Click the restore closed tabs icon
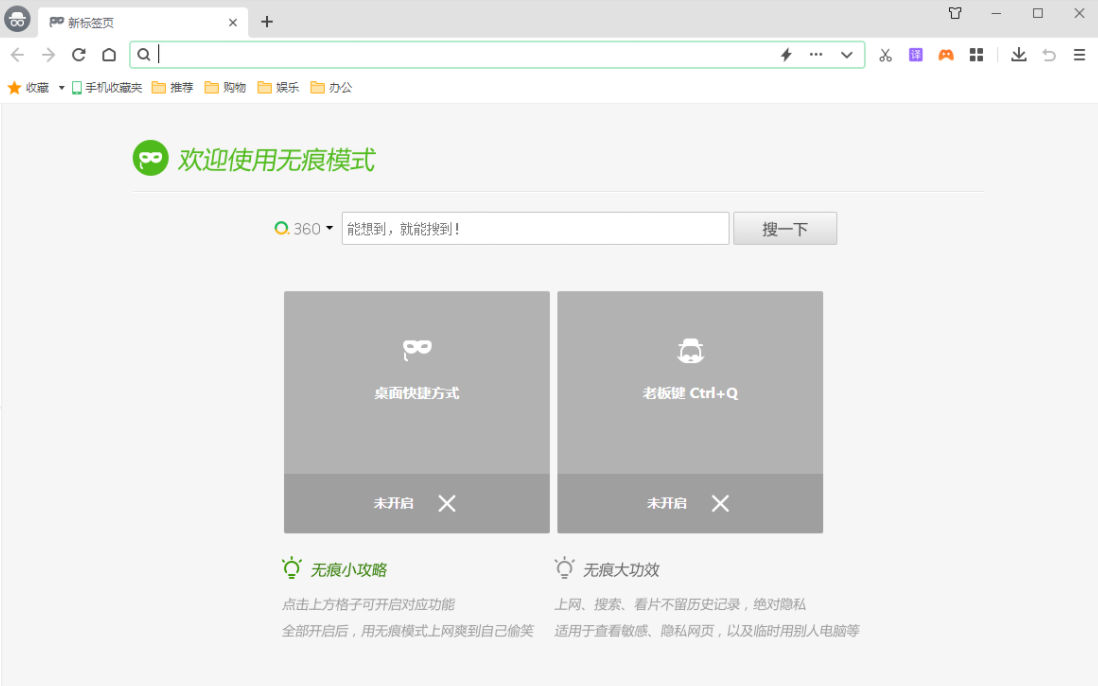Image resolution: width=1098 pixels, height=686 pixels. [1049, 55]
